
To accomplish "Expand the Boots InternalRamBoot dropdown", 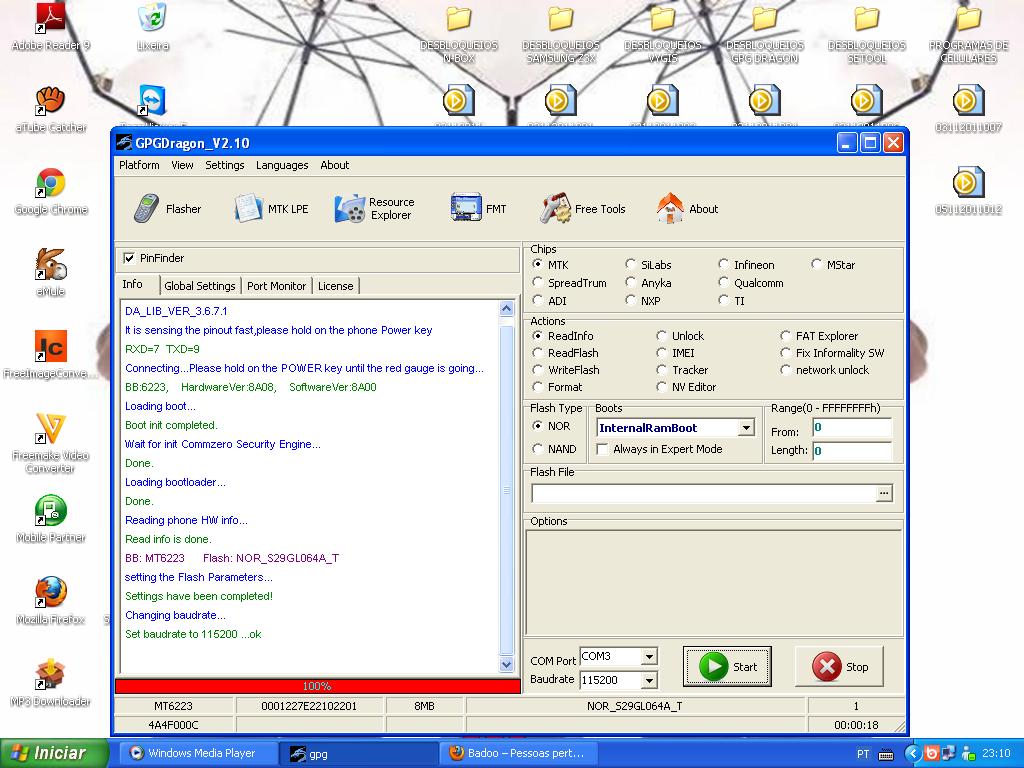I will (x=746, y=428).
